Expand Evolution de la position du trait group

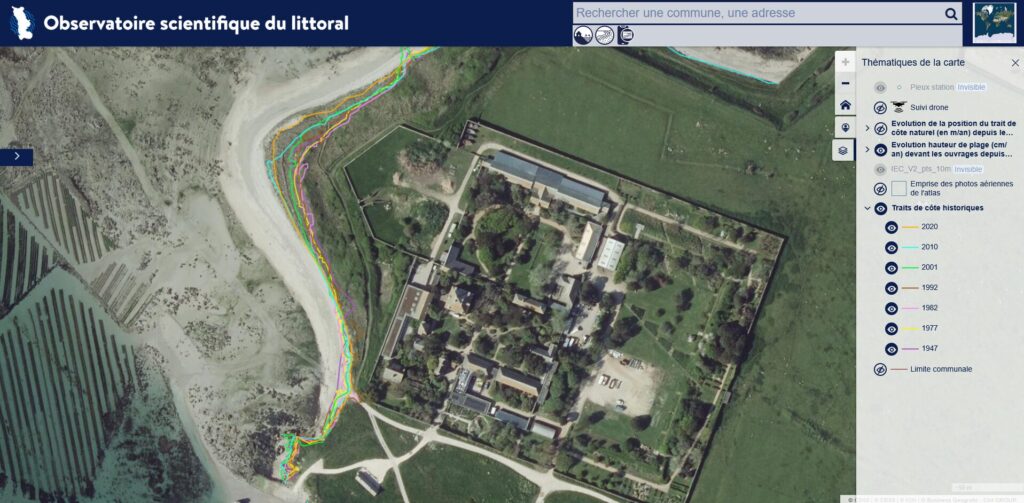pyautogui.click(x=867, y=128)
